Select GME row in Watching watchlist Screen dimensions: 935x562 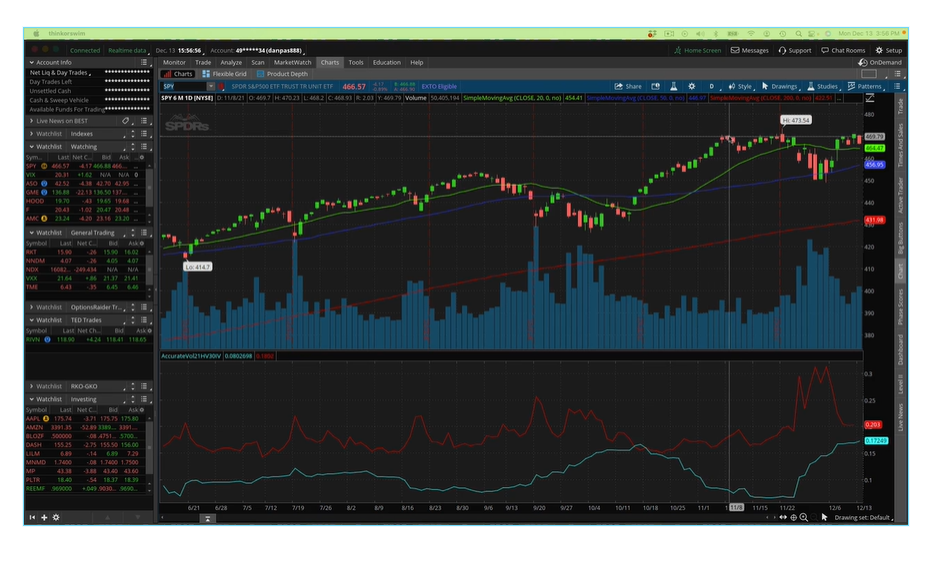click(x=85, y=193)
